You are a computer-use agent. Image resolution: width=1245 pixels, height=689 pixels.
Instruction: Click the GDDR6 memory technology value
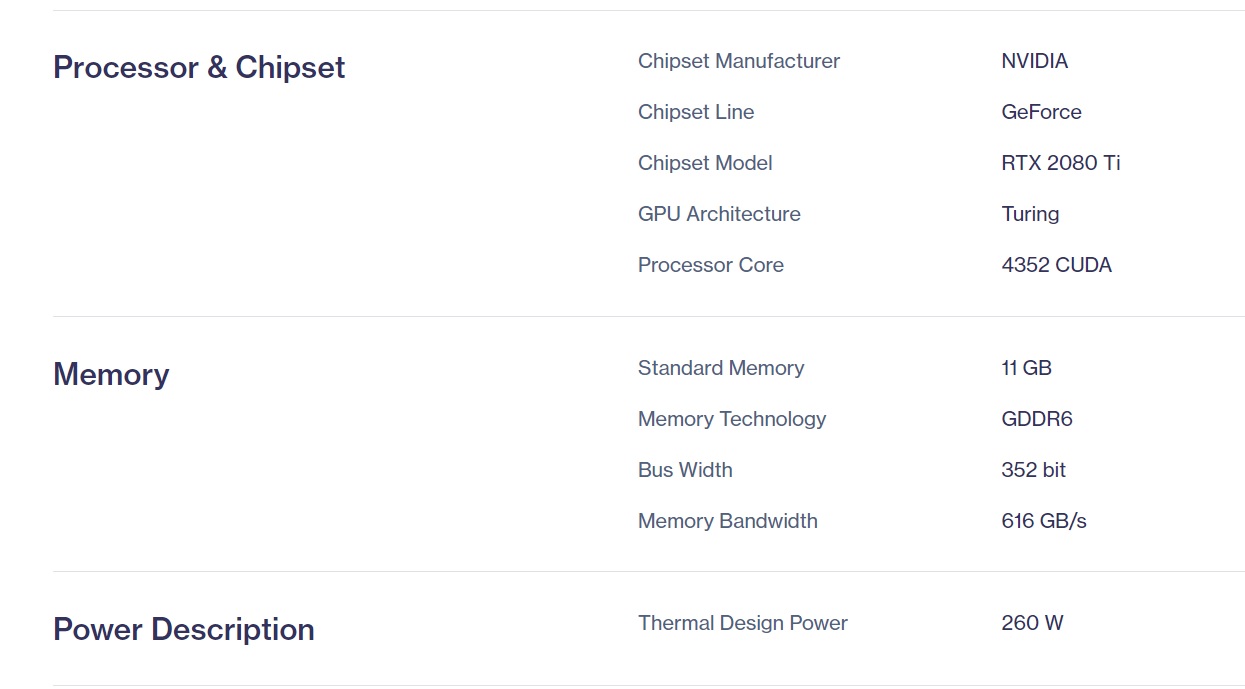[x=1036, y=419]
